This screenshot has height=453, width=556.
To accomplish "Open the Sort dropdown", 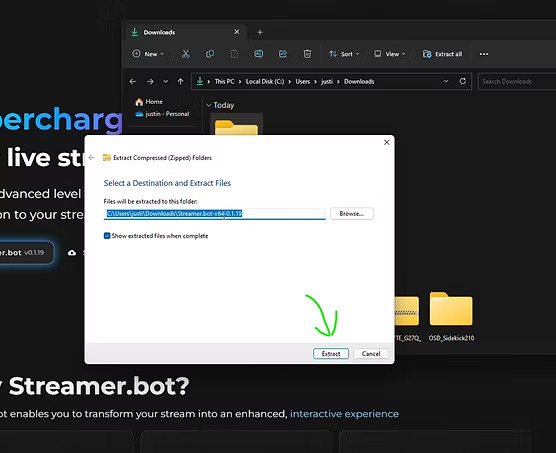I will (x=344, y=54).
